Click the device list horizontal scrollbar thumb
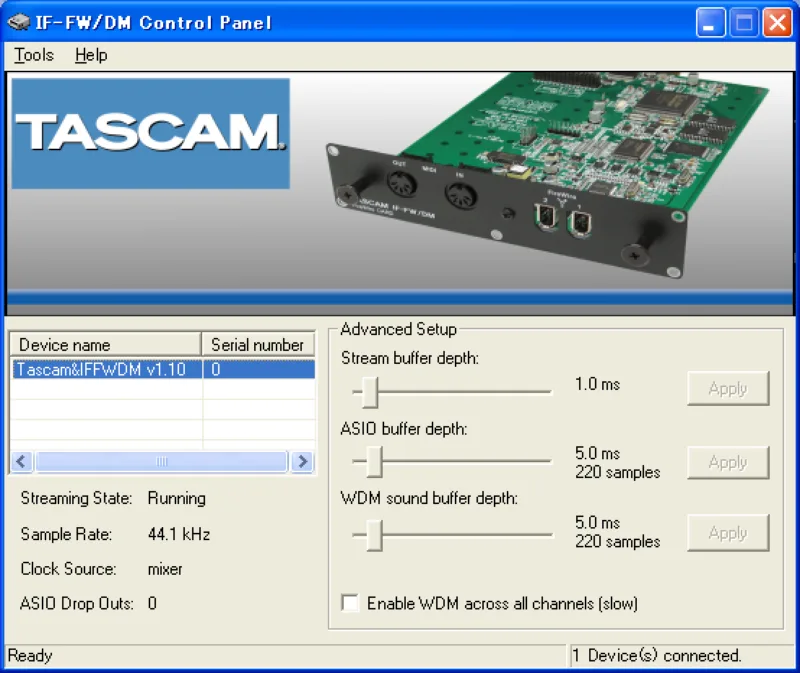 (162, 461)
